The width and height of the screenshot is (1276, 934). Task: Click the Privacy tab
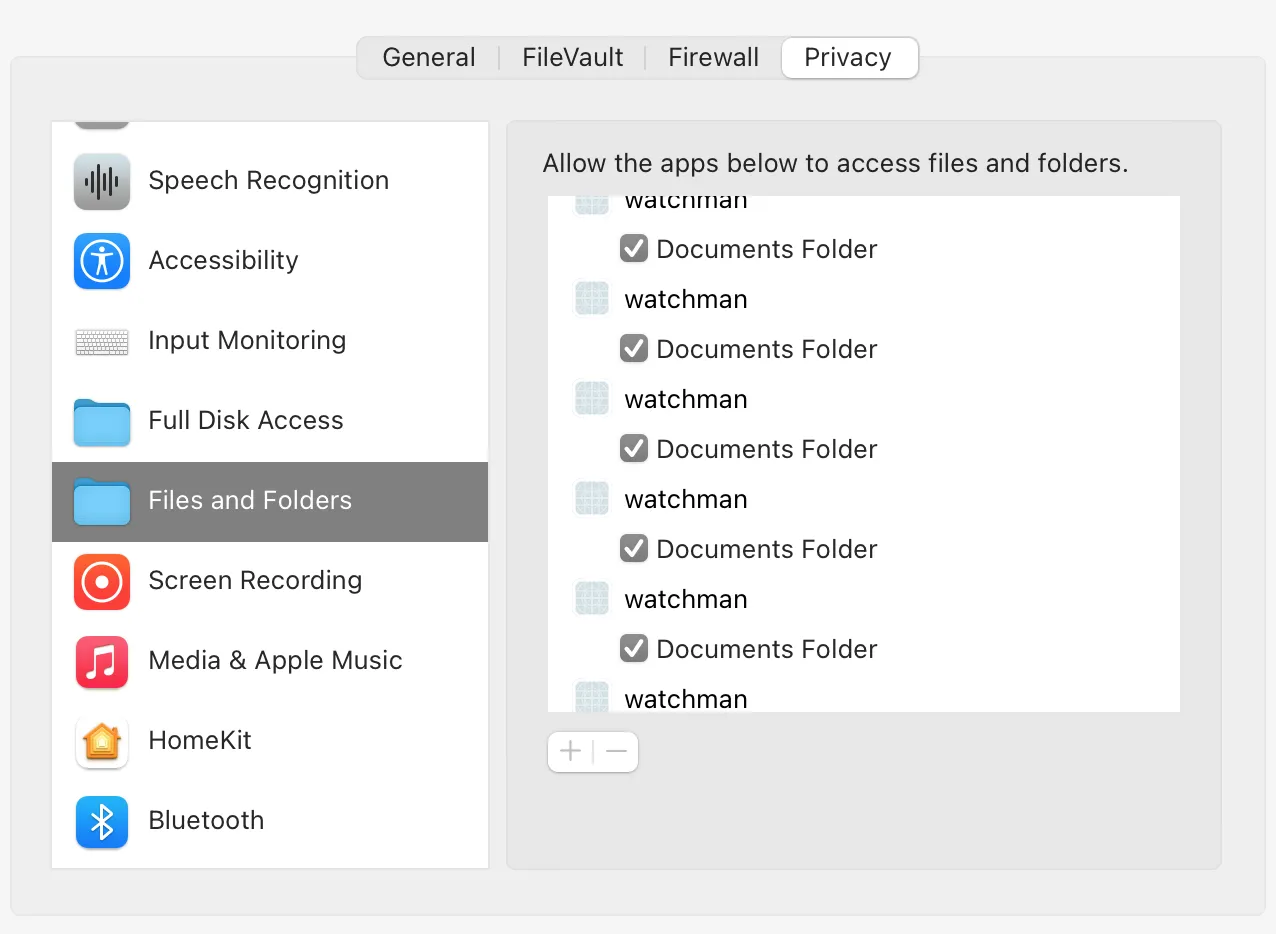pyautogui.click(x=848, y=58)
